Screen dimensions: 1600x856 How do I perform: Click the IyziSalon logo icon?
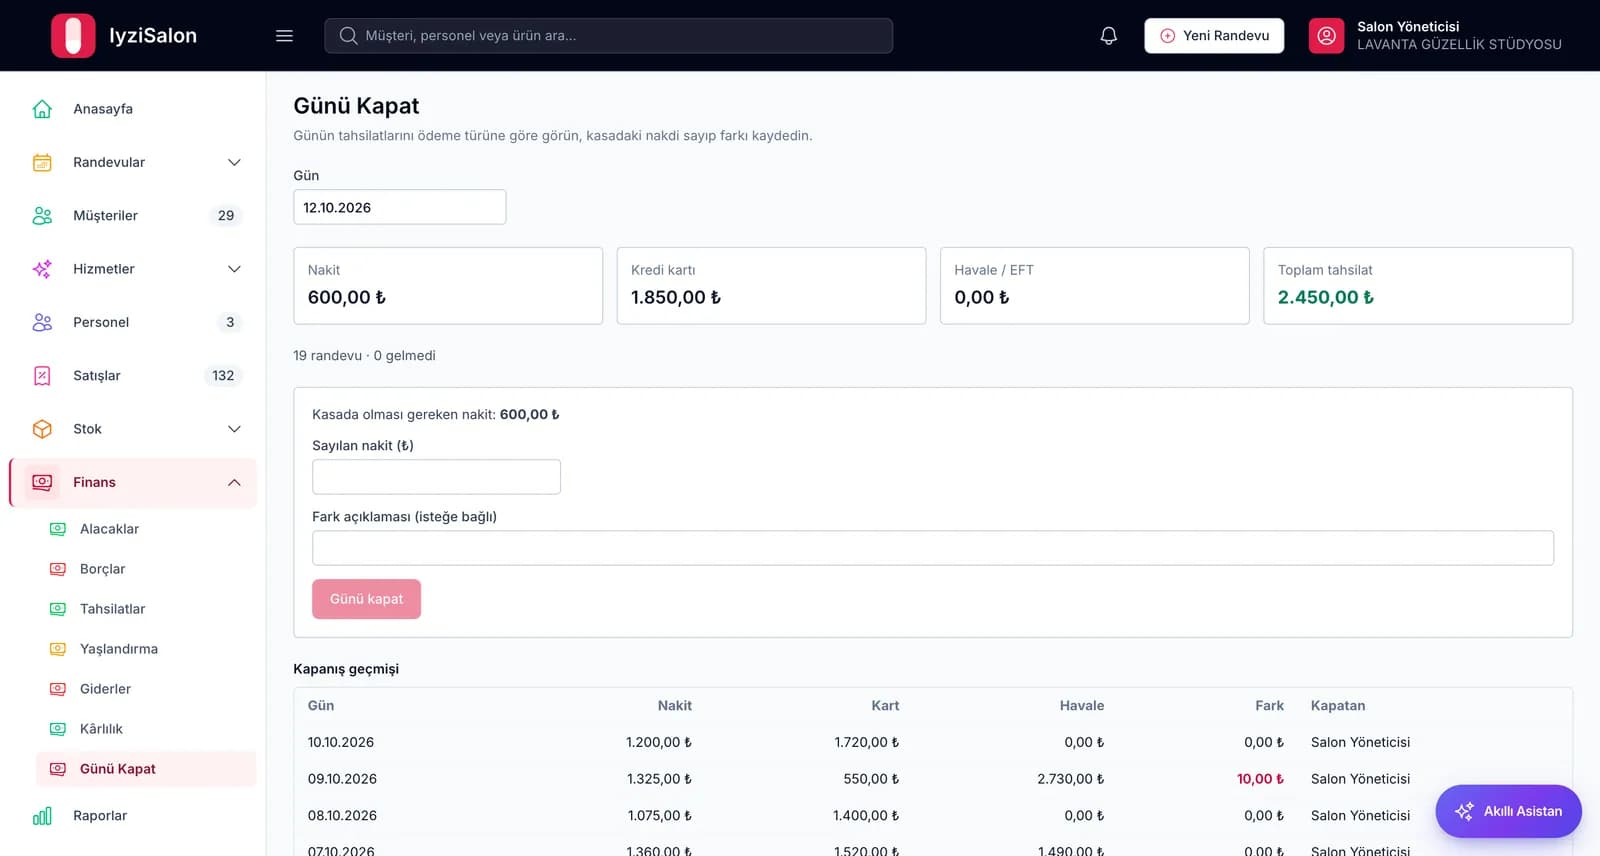[x=73, y=36]
